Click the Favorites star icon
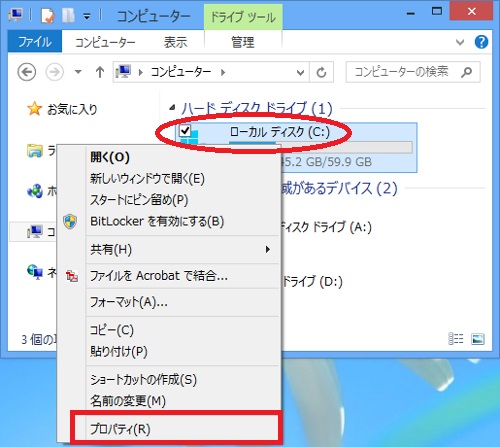Image resolution: width=500 pixels, height=447 pixels. click(x=35, y=109)
